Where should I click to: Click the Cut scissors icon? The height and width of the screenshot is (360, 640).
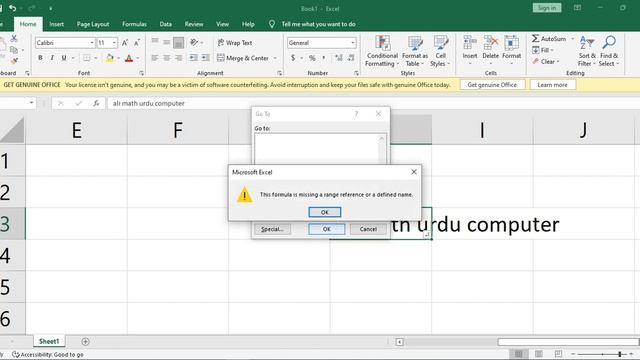[13, 38]
